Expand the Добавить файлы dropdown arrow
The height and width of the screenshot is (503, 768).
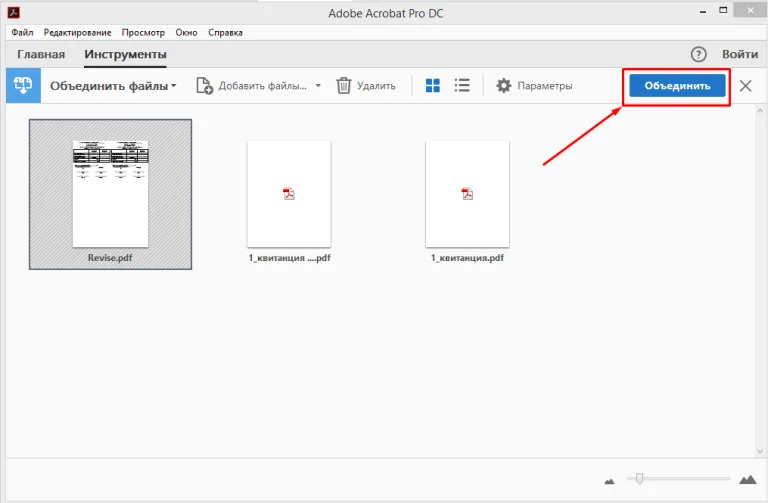[x=318, y=86]
